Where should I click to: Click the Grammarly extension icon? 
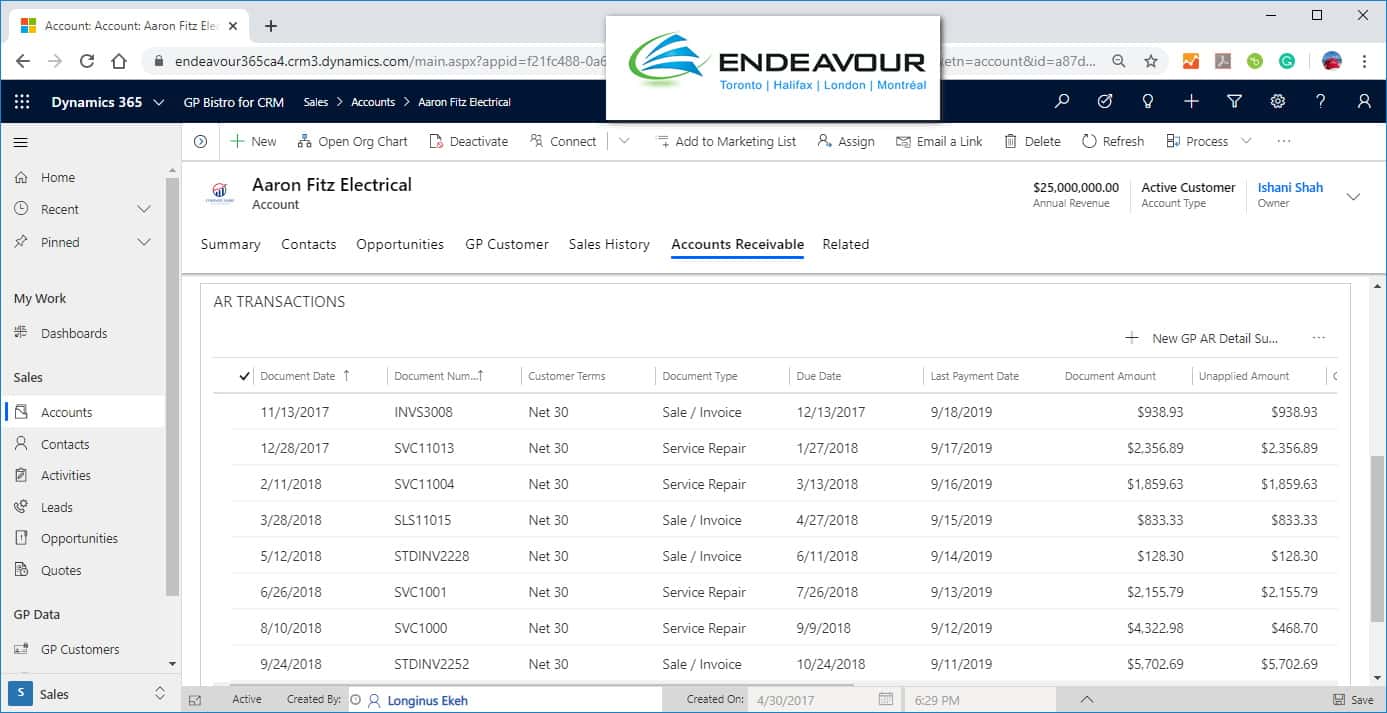pyautogui.click(x=1287, y=61)
